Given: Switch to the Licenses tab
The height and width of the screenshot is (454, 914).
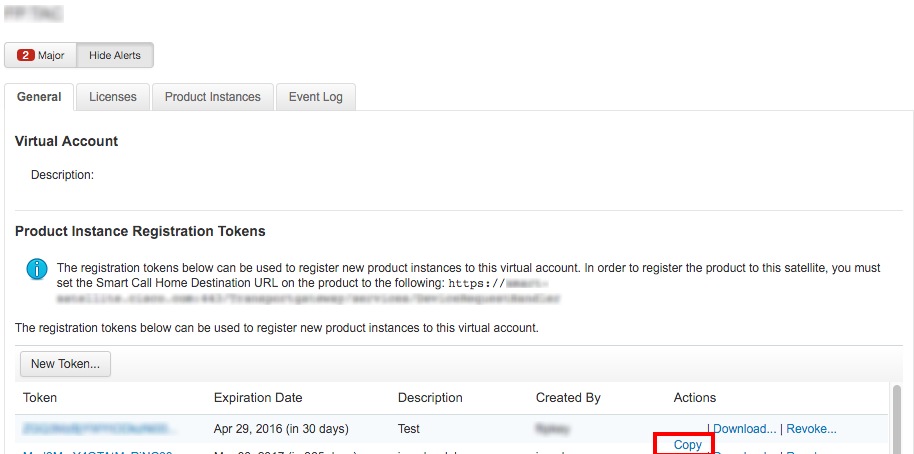Looking at the screenshot, I should tap(112, 97).
